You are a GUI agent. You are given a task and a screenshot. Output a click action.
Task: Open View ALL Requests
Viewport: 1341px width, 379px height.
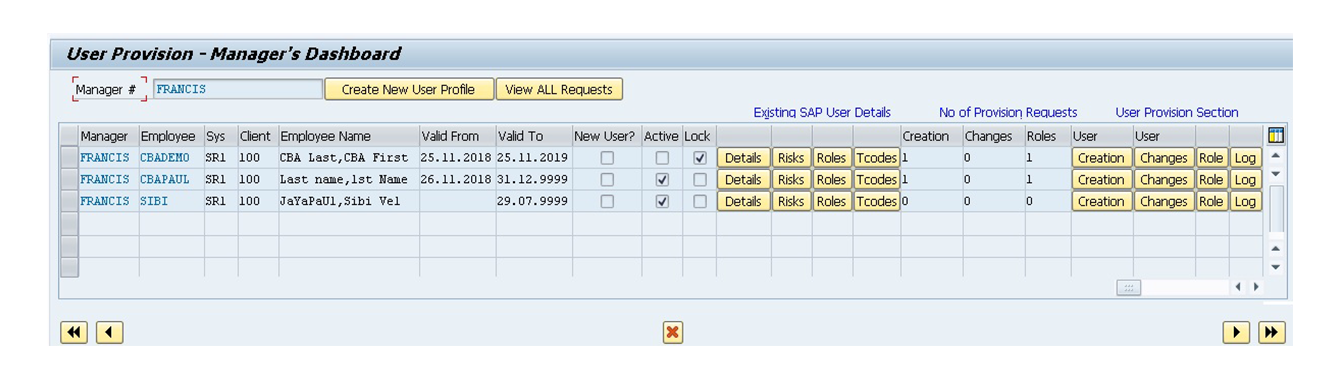(559, 89)
